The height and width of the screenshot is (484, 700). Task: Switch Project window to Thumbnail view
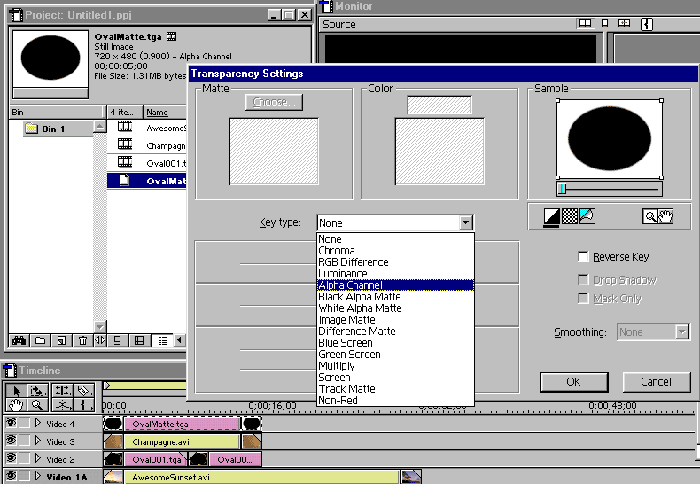coord(139,341)
